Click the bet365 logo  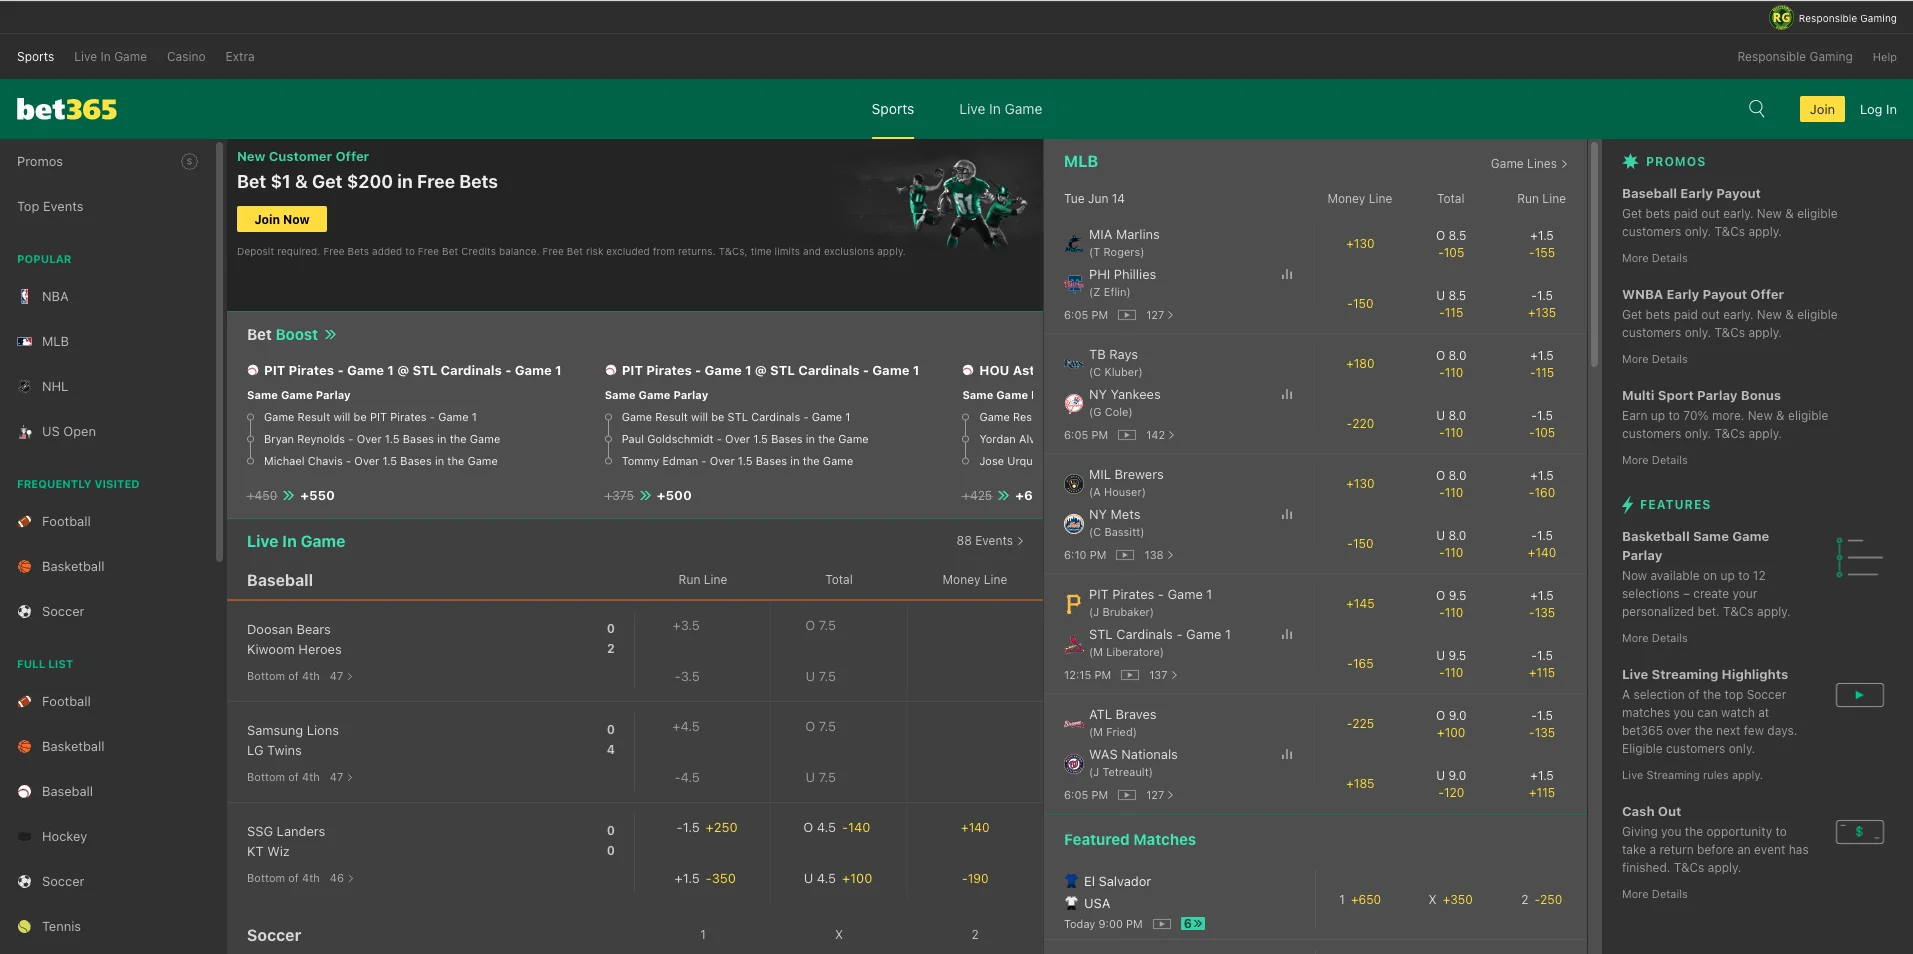pyautogui.click(x=67, y=109)
